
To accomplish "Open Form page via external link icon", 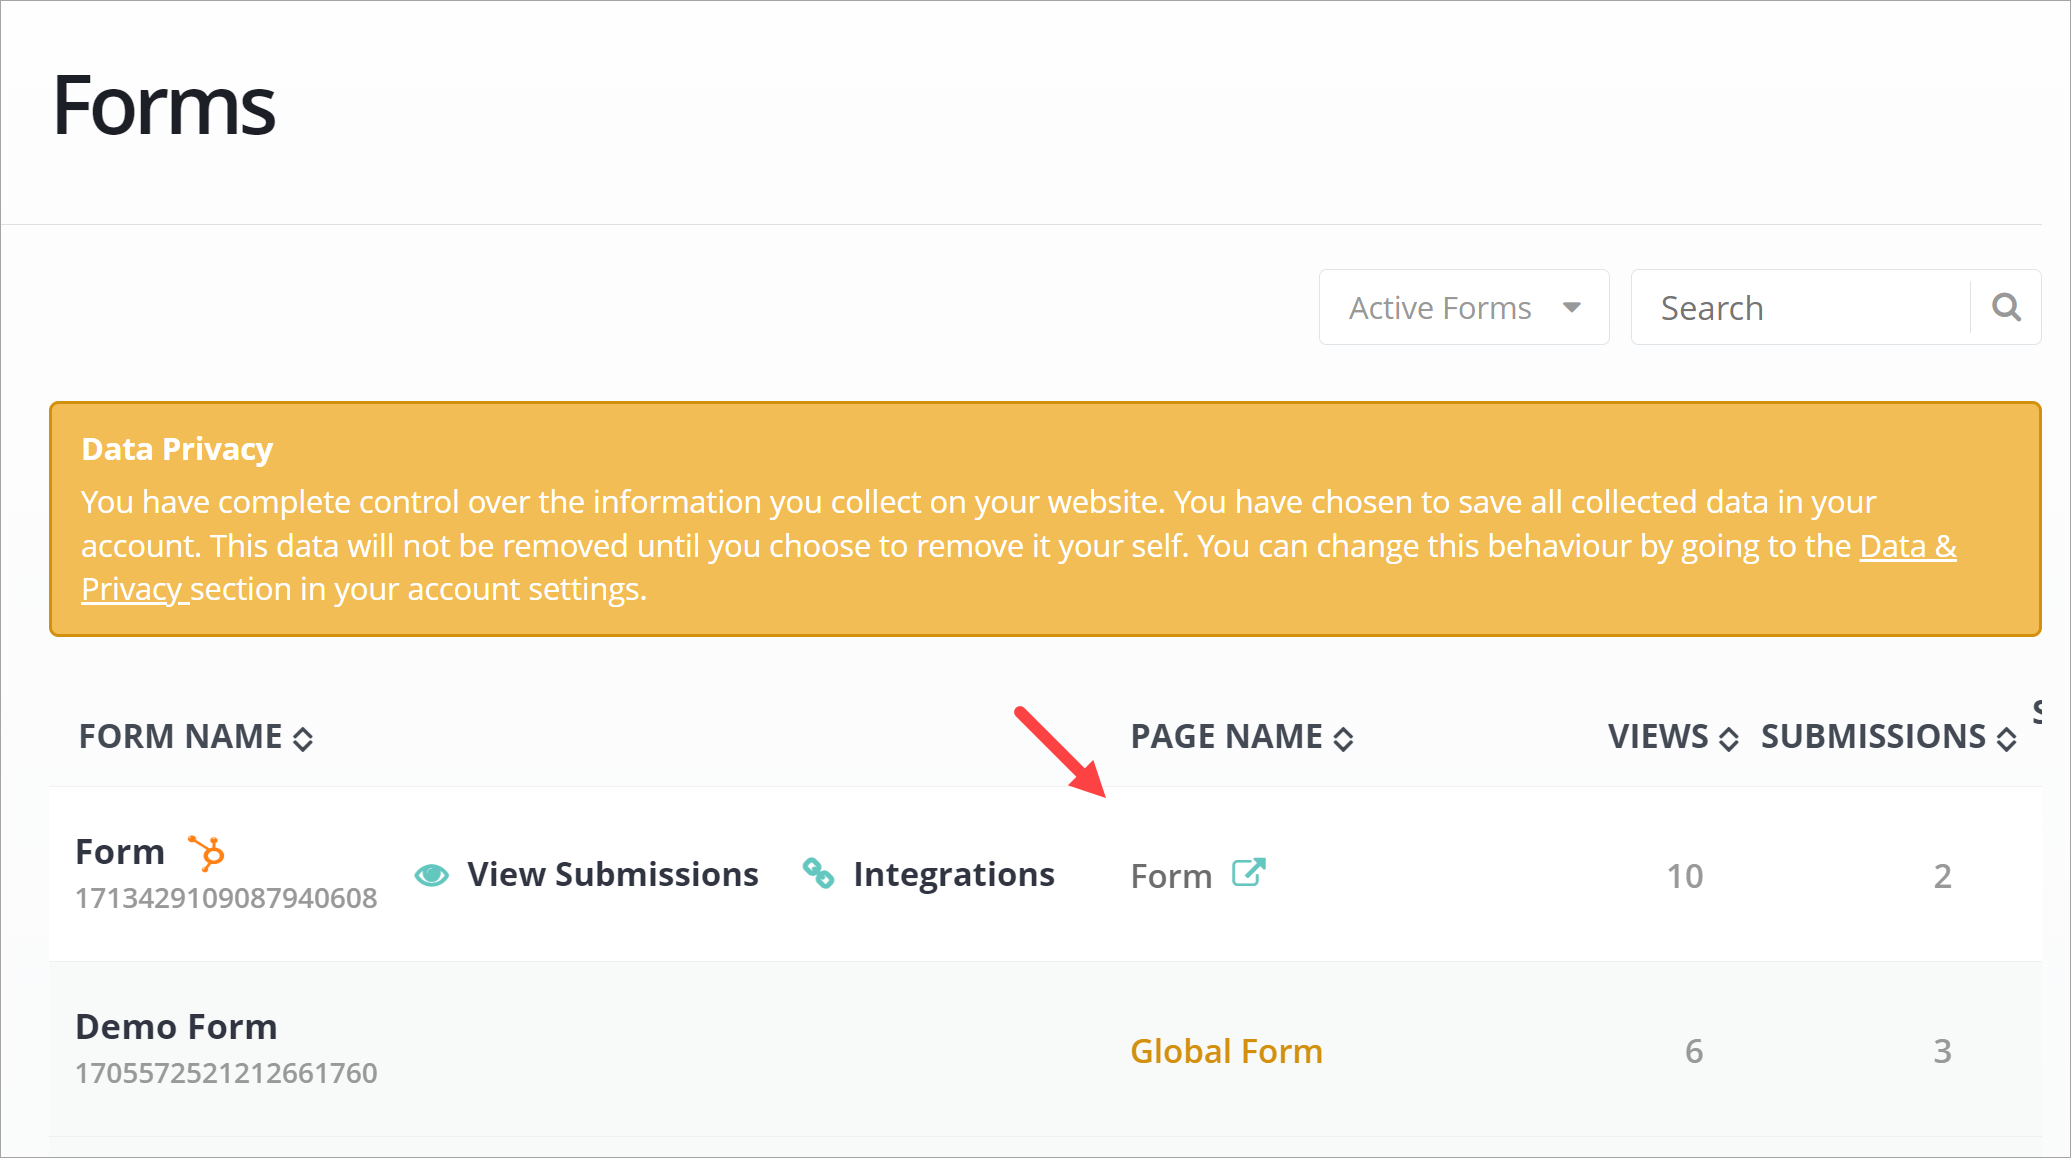I will tap(1248, 873).
